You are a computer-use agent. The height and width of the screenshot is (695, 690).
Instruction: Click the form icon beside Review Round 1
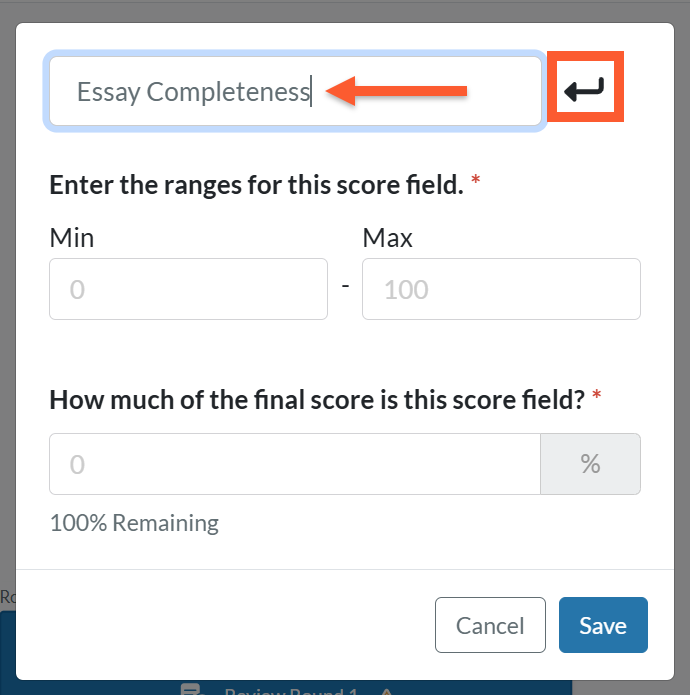click(x=191, y=689)
